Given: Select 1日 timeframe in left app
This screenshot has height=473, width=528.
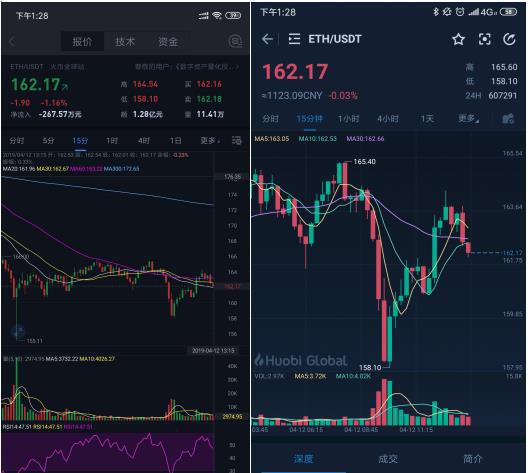Looking at the screenshot, I should [x=175, y=140].
